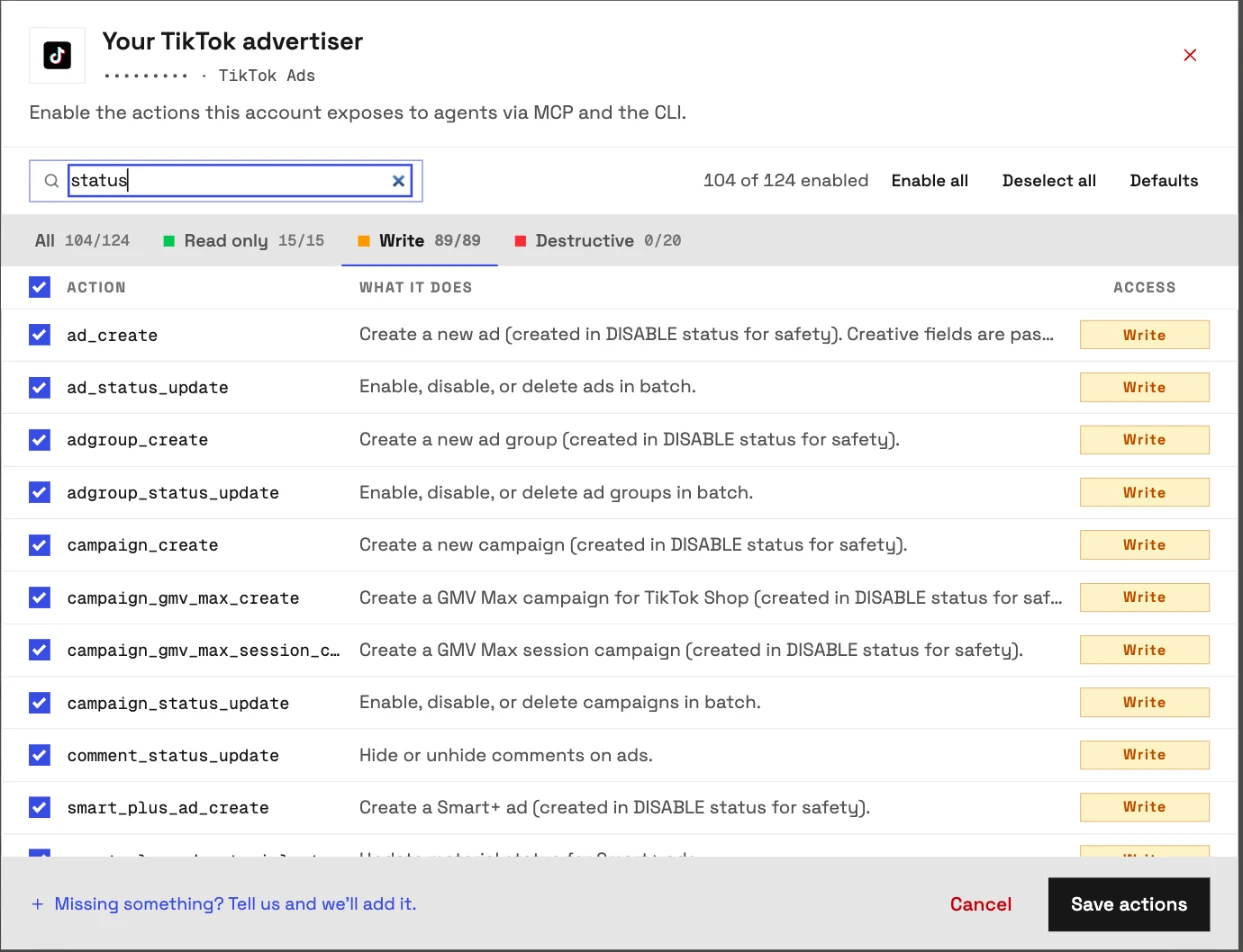The width and height of the screenshot is (1243, 952).
Task: Open the Destructive tab
Action: [x=597, y=241]
